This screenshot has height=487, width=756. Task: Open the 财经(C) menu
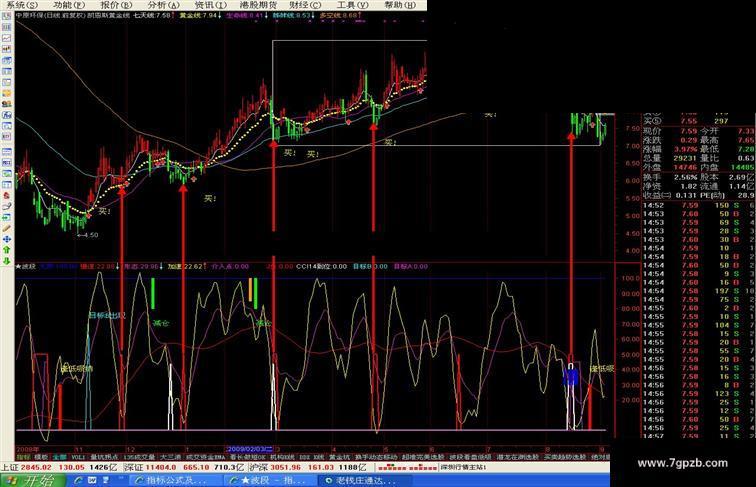(306, 5)
